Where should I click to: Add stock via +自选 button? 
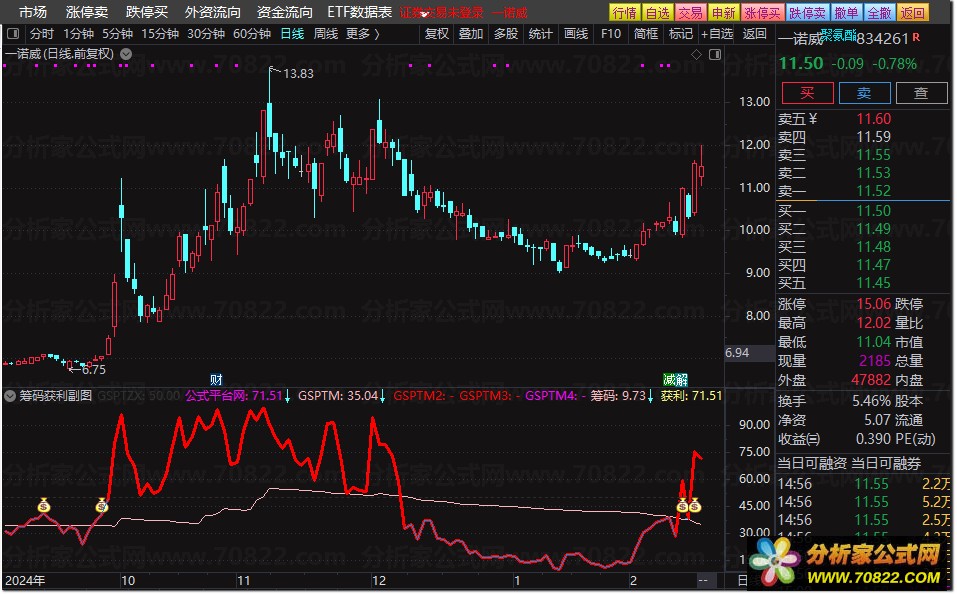tap(717, 34)
